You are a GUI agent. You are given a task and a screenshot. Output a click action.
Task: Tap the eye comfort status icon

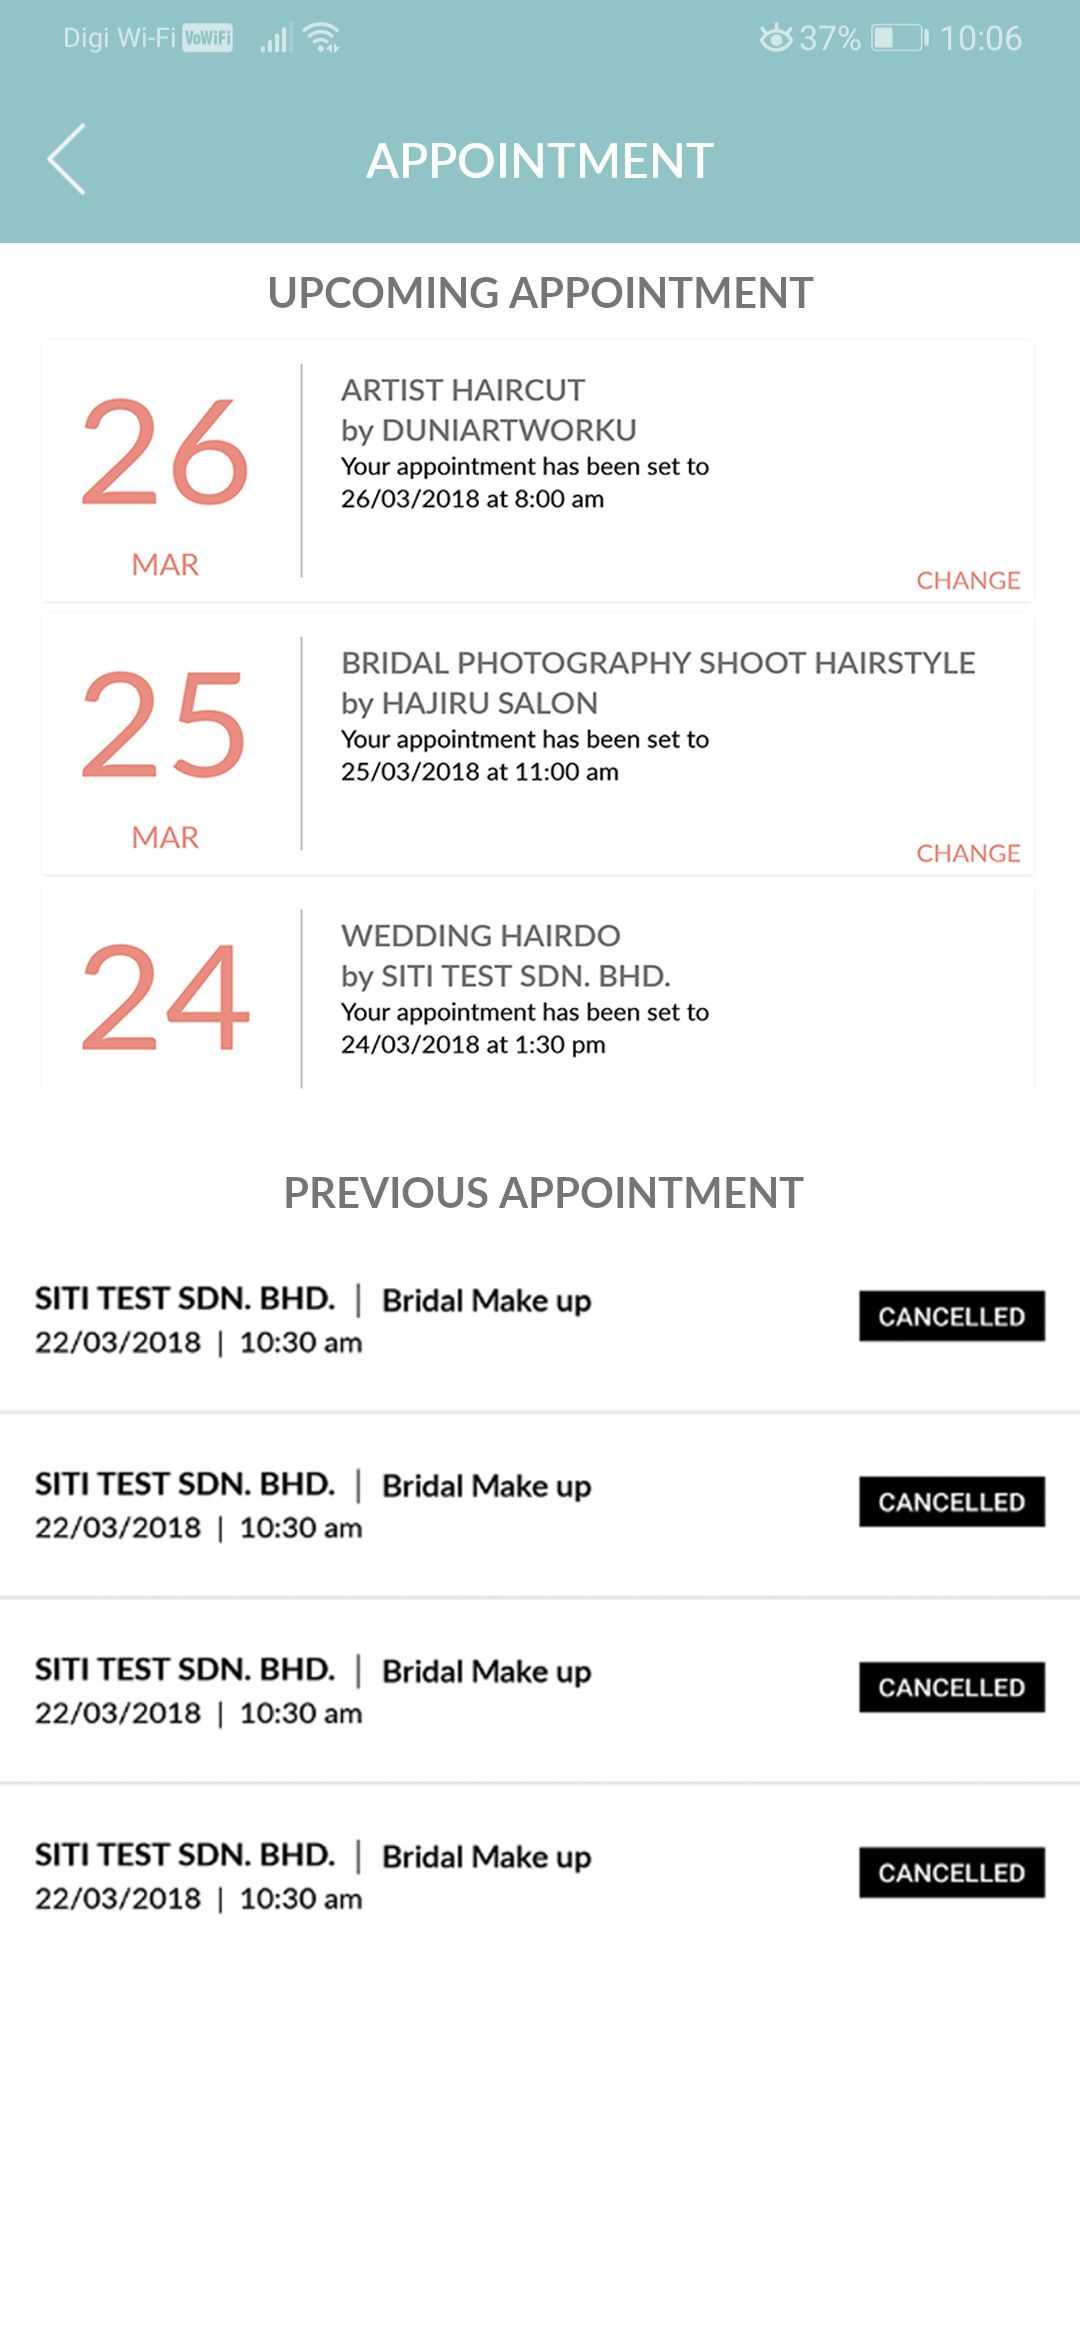775,38
